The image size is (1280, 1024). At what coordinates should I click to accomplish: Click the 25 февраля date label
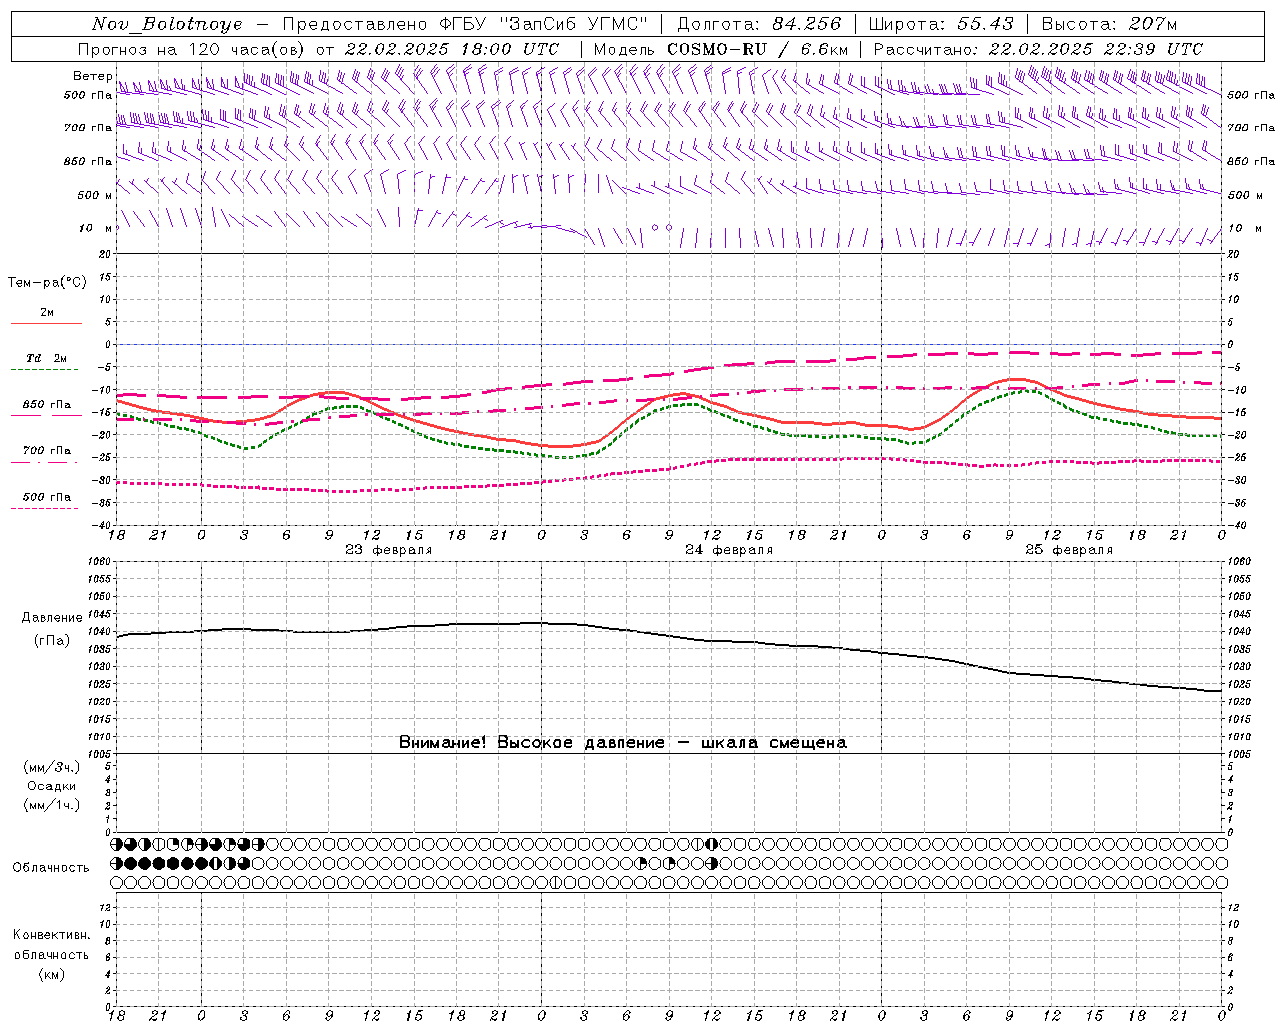pyautogui.click(x=1069, y=550)
